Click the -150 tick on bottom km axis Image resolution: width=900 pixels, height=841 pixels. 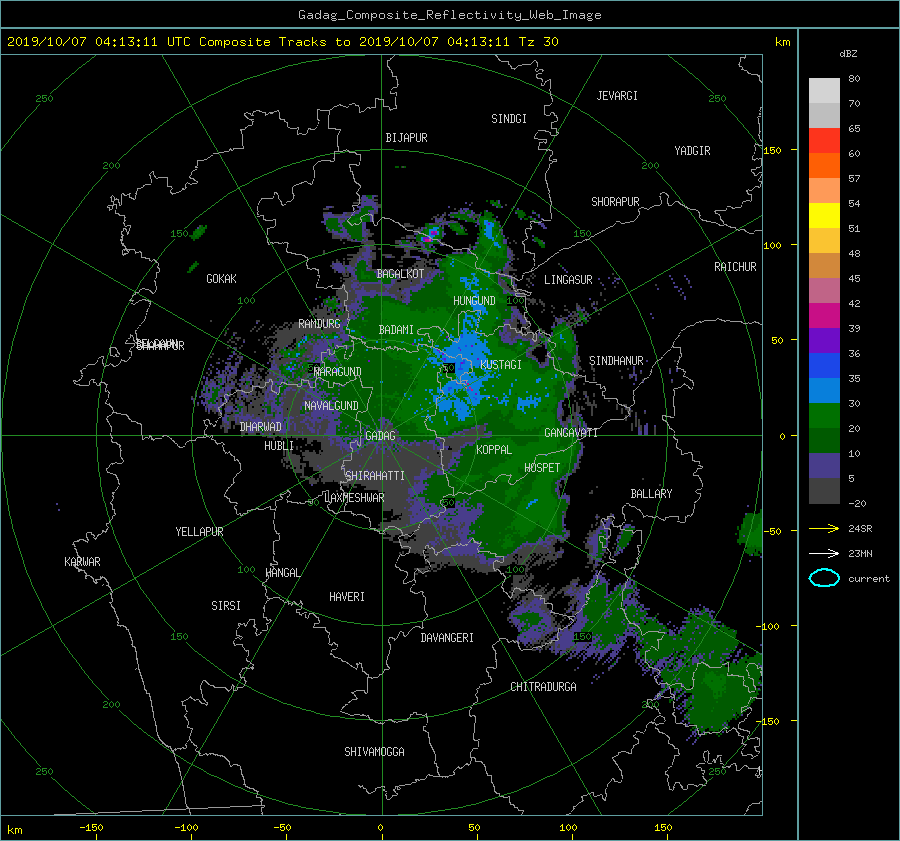click(x=91, y=828)
